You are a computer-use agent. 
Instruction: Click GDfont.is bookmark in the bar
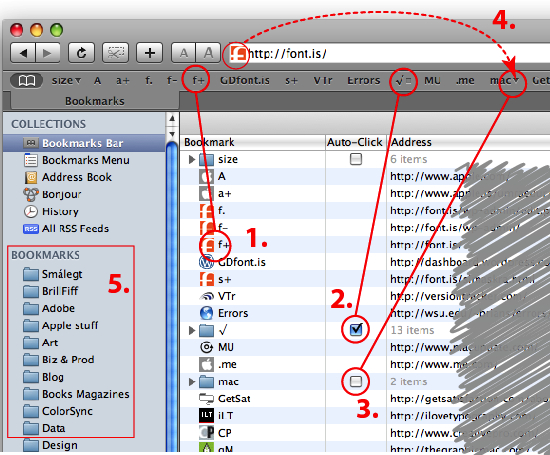click(x=245, y=81)
